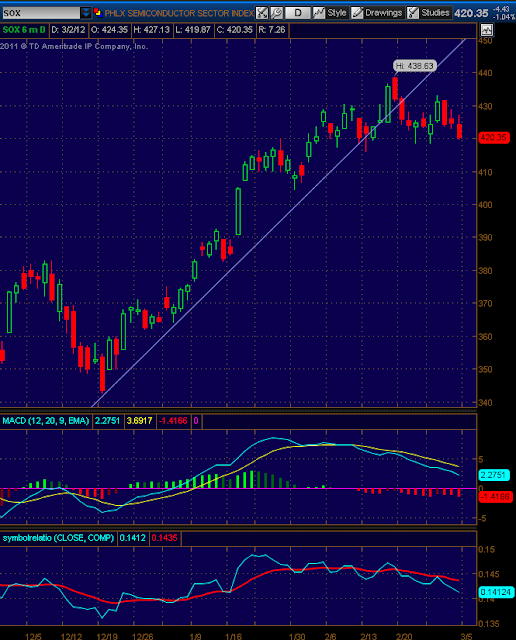Click the relative strength value 0.1412
Screen dimensions: 516x640
point(133,538)
